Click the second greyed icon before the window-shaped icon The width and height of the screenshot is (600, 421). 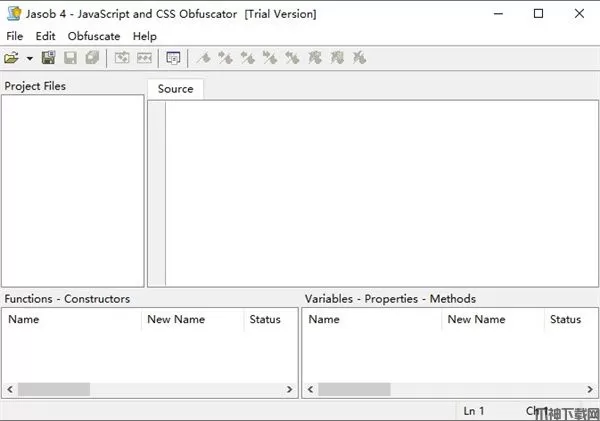tap(144, 58)
